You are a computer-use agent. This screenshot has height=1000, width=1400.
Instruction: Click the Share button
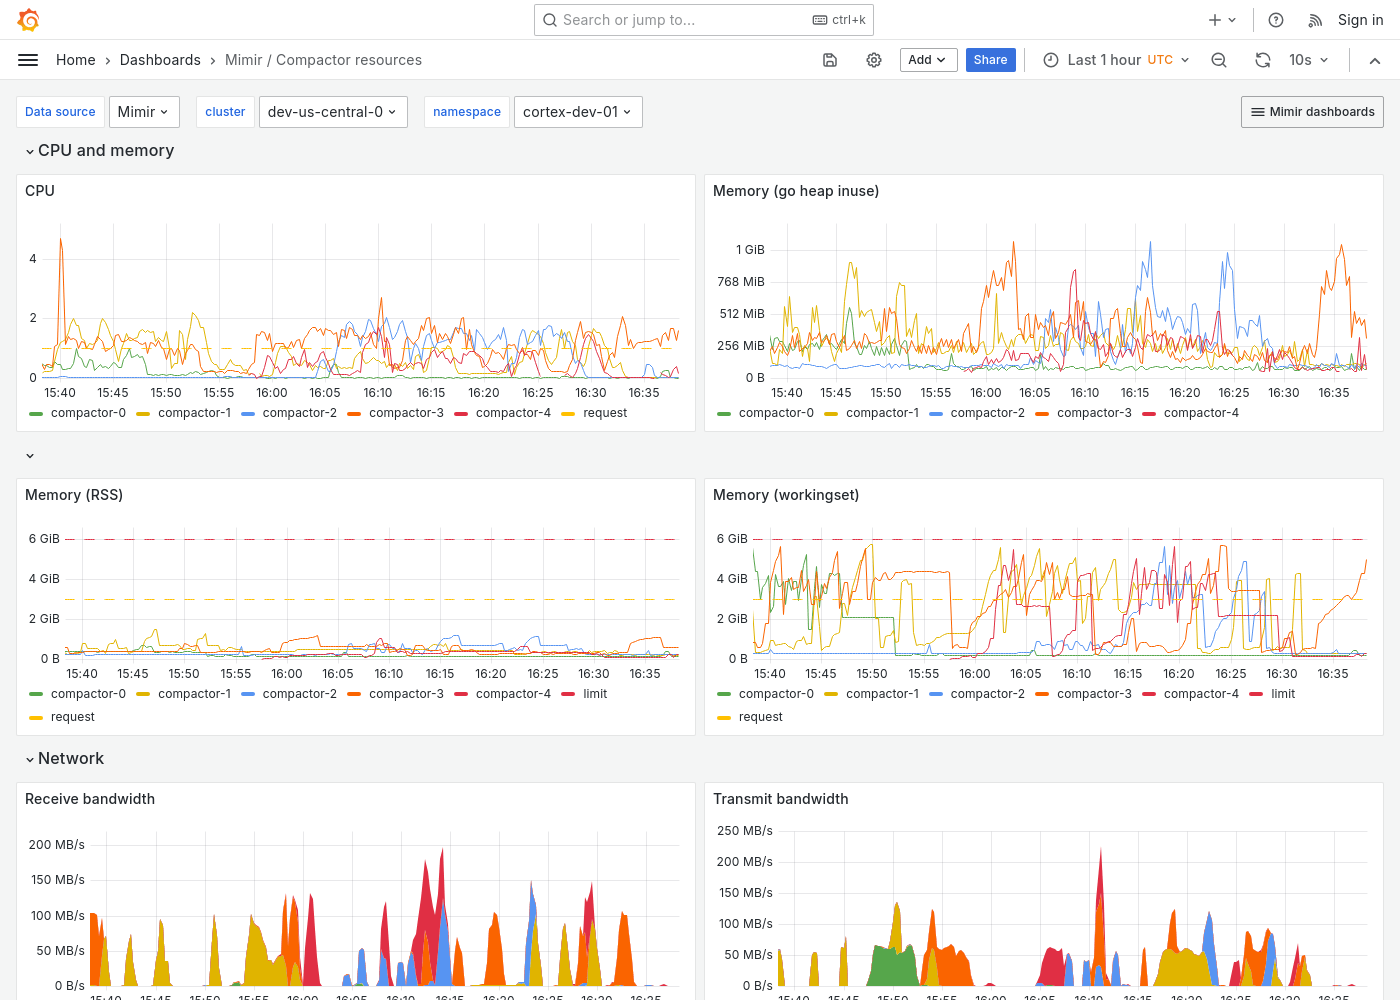point(990,60)
